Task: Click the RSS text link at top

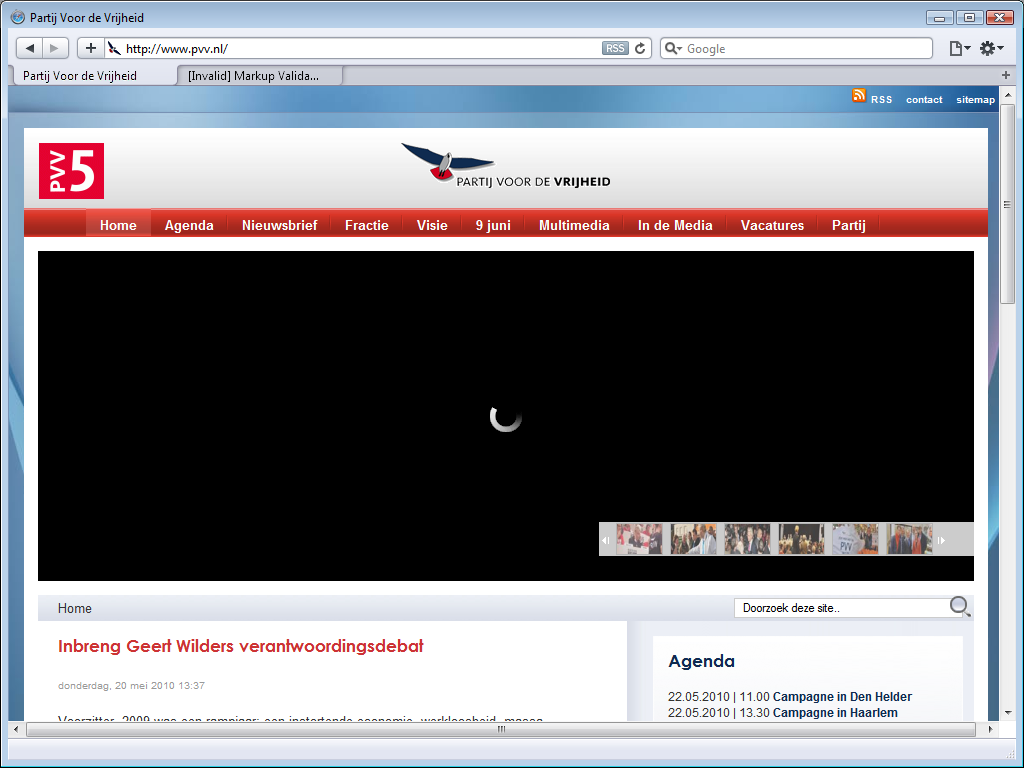Action: [x=881, y=100]
